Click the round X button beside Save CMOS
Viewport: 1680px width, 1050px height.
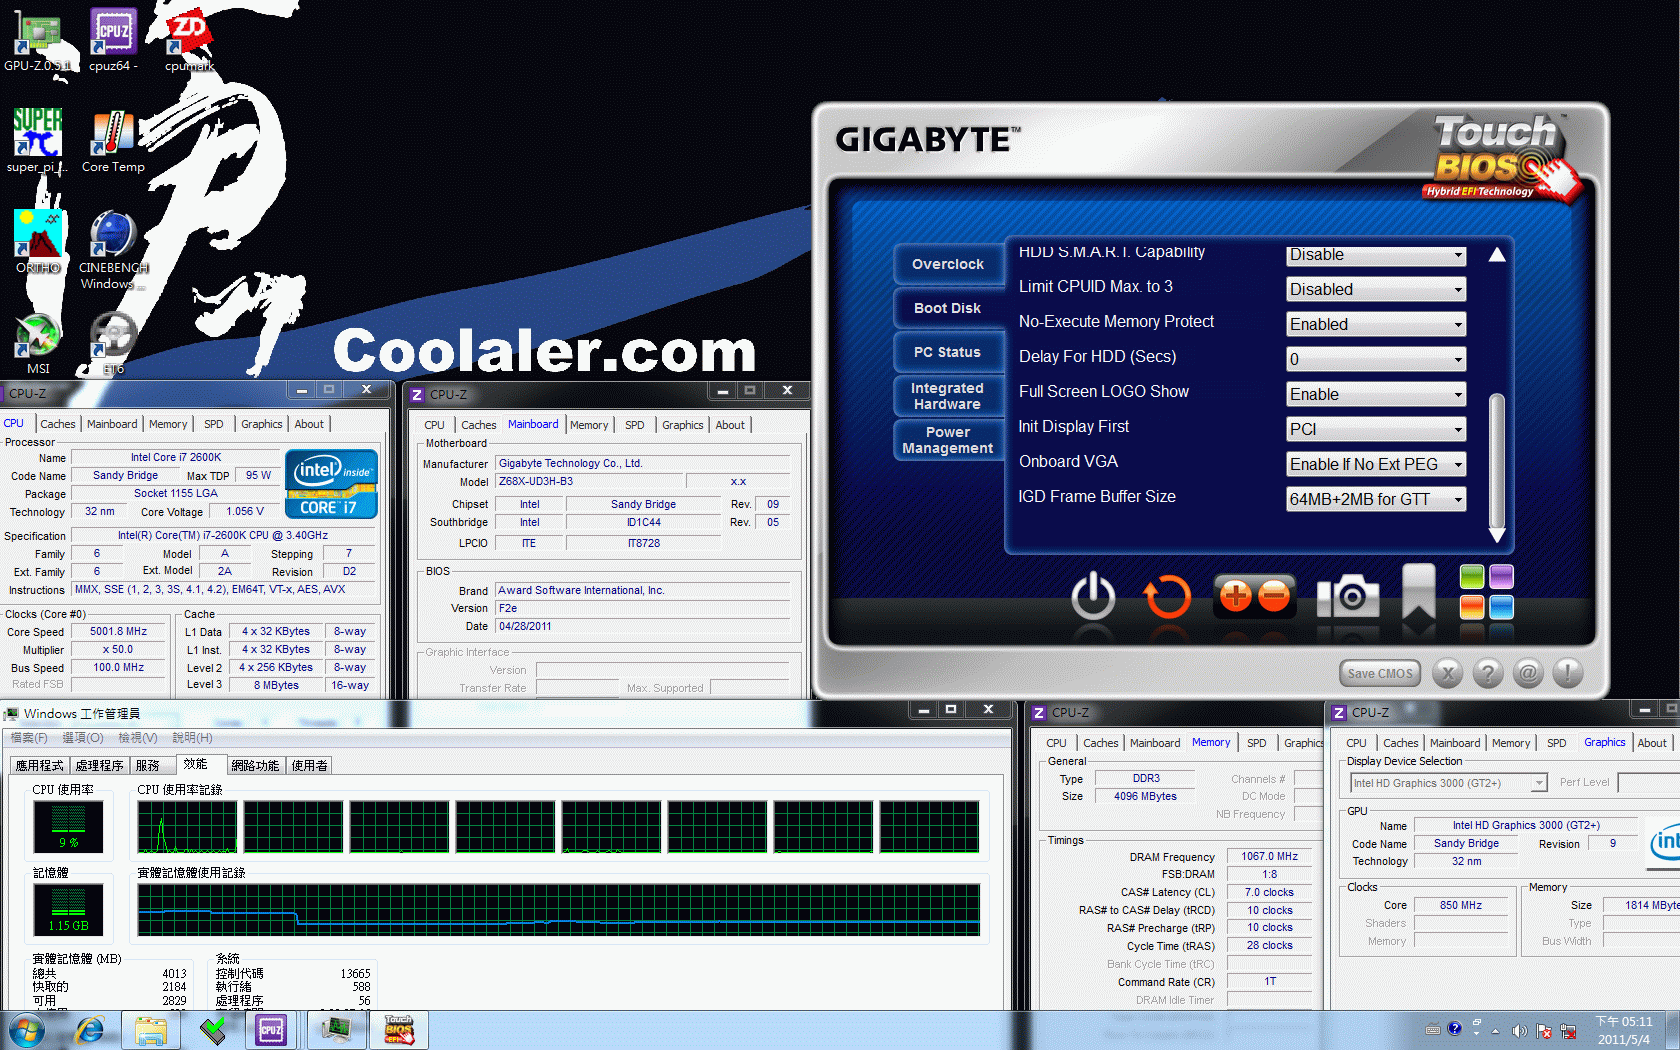[1448, 673]
